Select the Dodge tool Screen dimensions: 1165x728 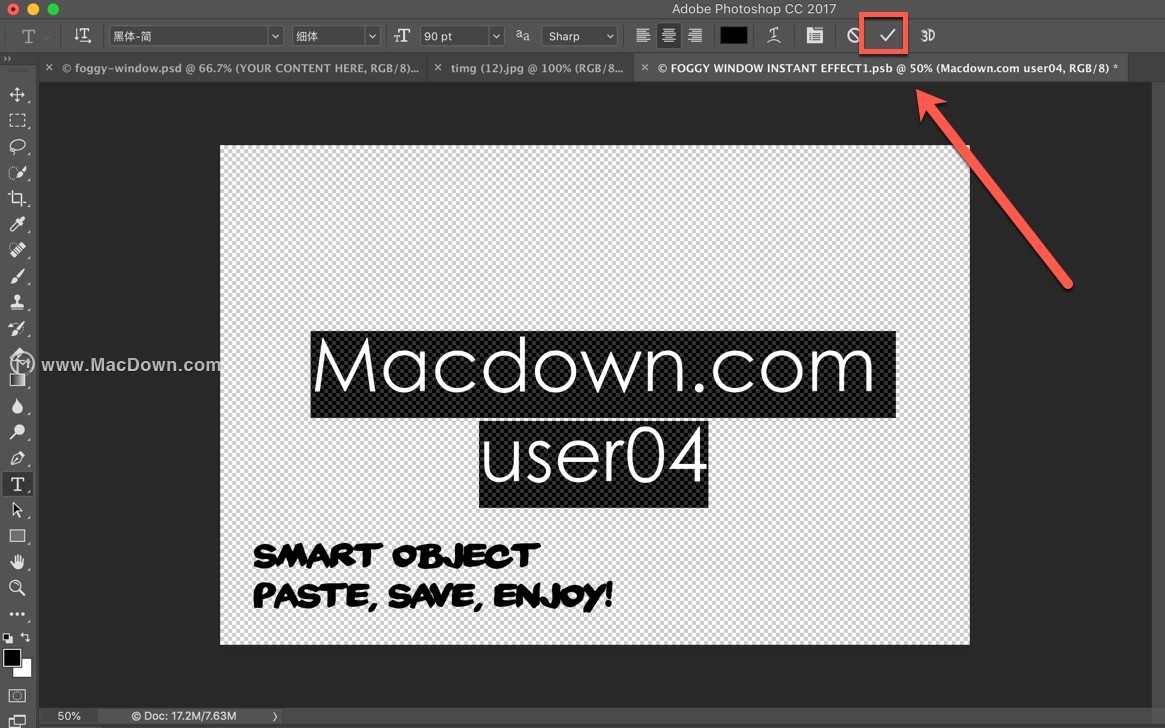17,432
